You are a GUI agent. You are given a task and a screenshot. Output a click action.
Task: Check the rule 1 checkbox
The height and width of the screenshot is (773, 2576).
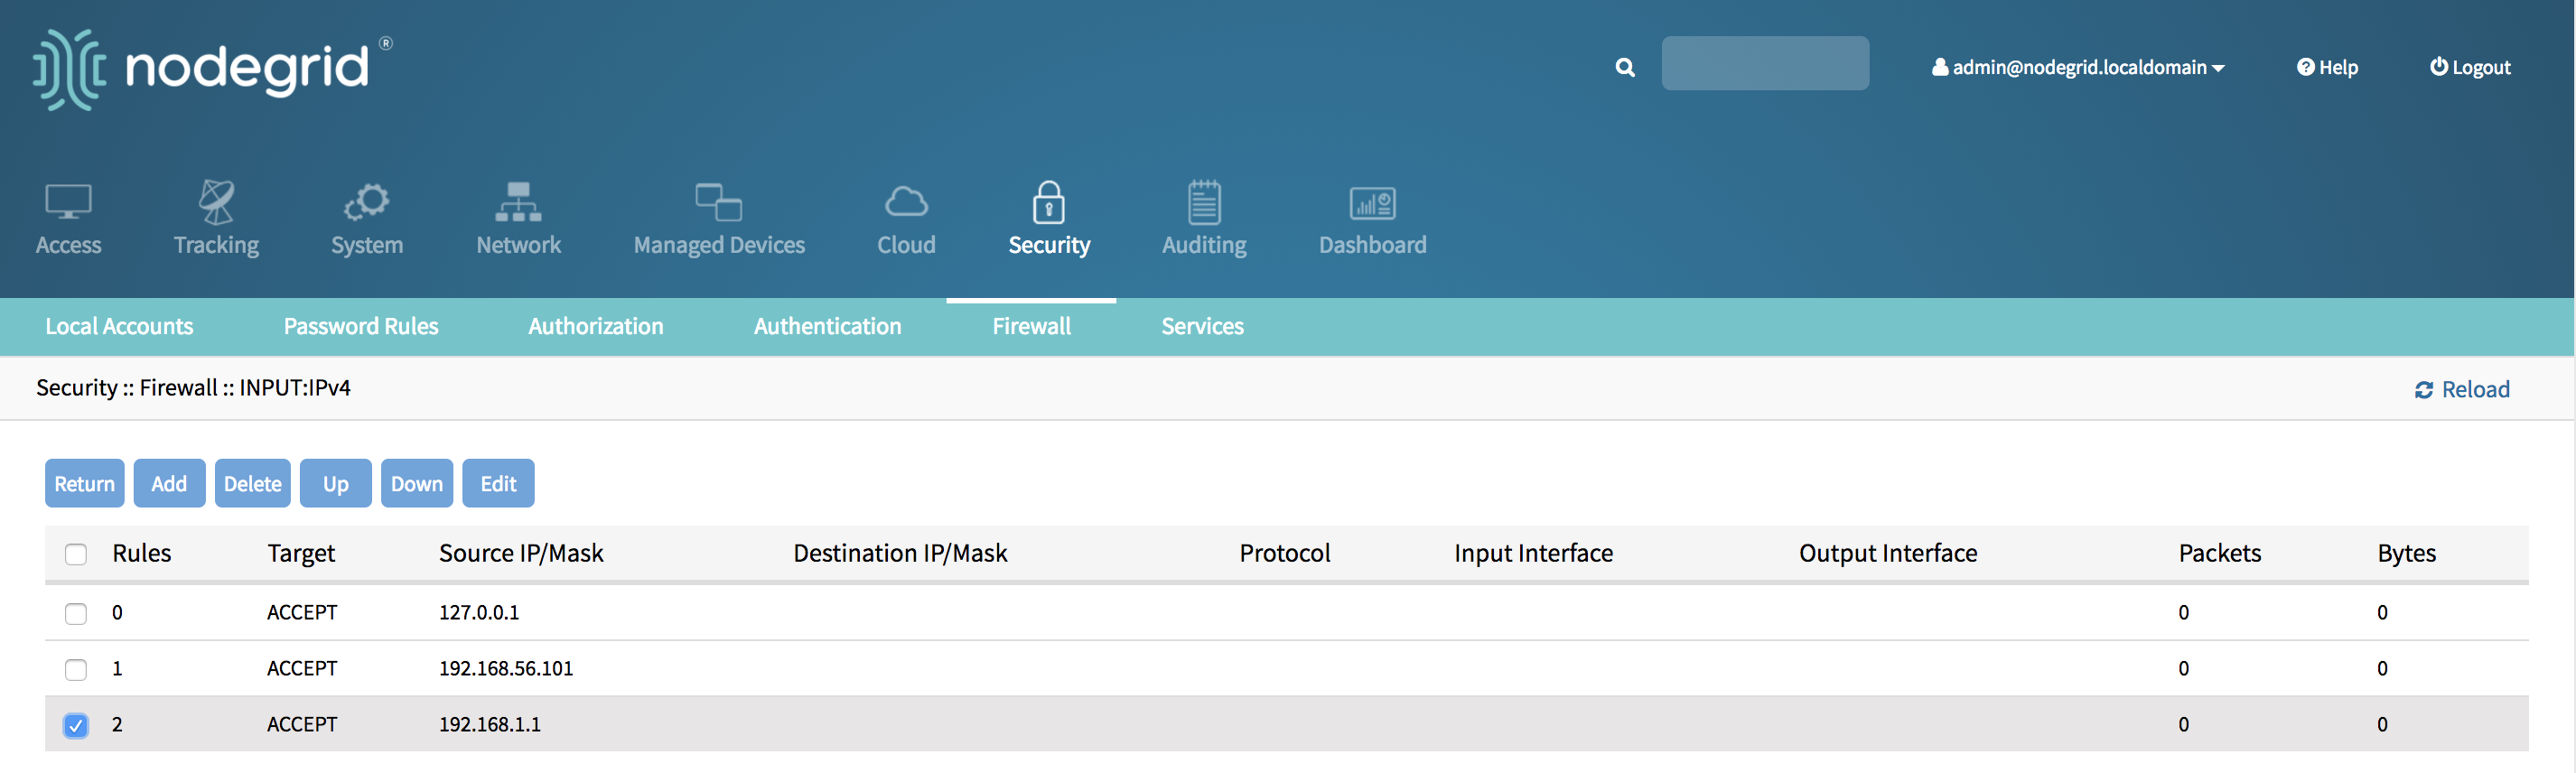pos(76,669)
